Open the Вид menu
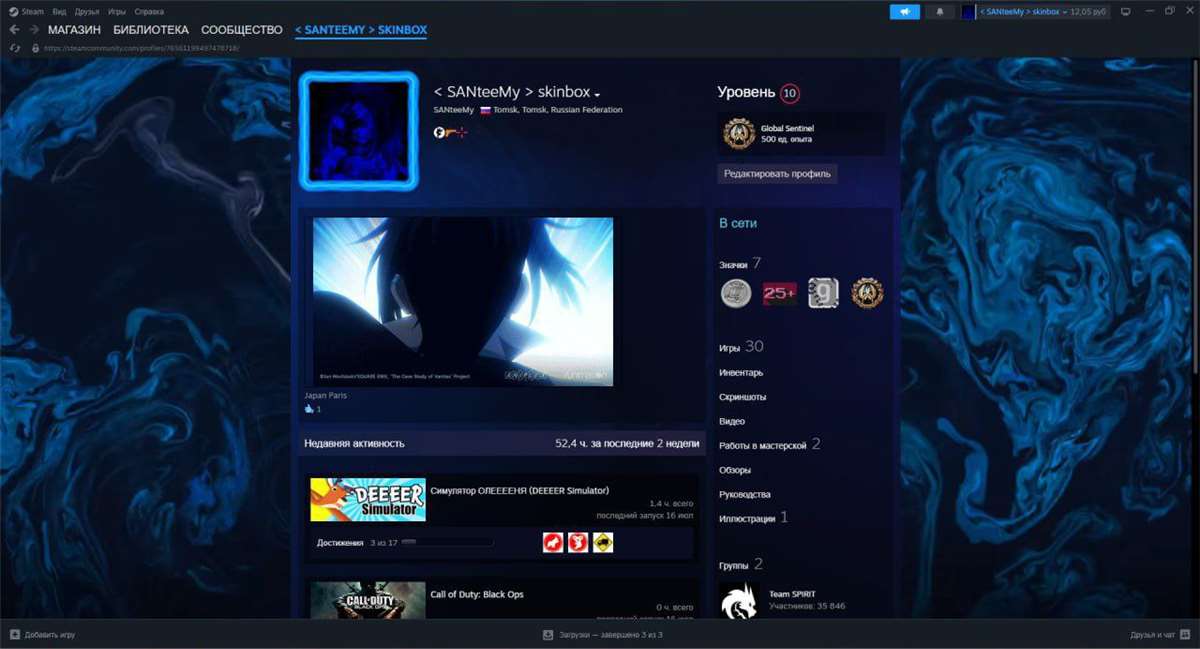This screenshot has width=1200, height=649. (x=60, y=11)
